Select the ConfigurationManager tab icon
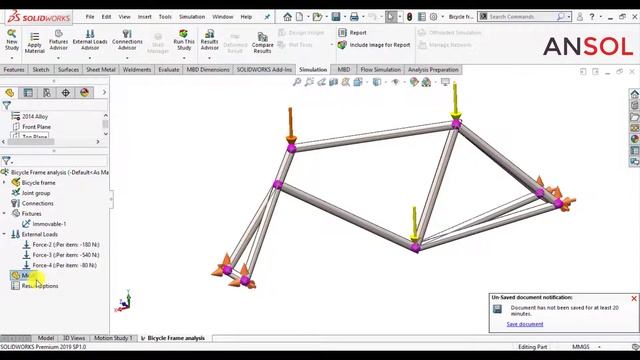Viewport: 640px width, 360px height. tap(47, 93)
